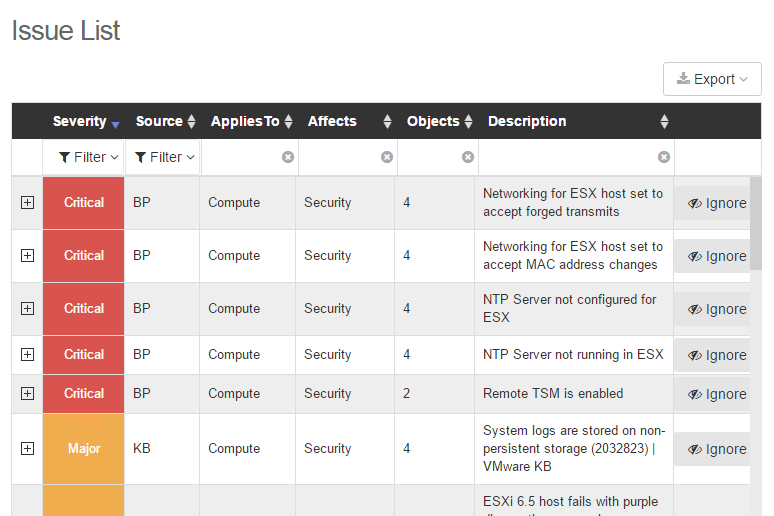Viewport: 774px width, 516px height.
Task: Open the Severity Filter dropdown
Action: pos(89,157)
